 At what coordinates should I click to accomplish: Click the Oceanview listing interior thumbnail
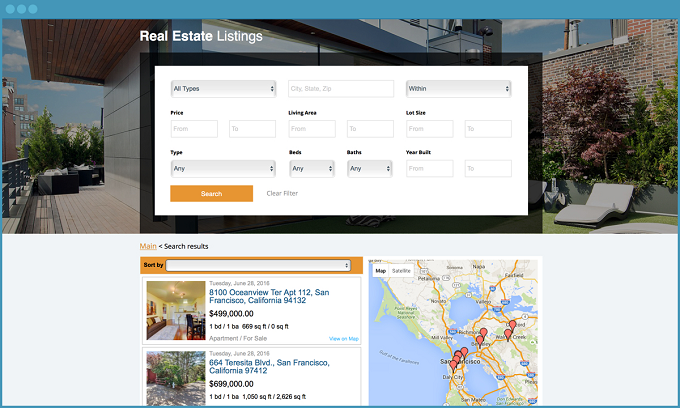coord(176,311)
